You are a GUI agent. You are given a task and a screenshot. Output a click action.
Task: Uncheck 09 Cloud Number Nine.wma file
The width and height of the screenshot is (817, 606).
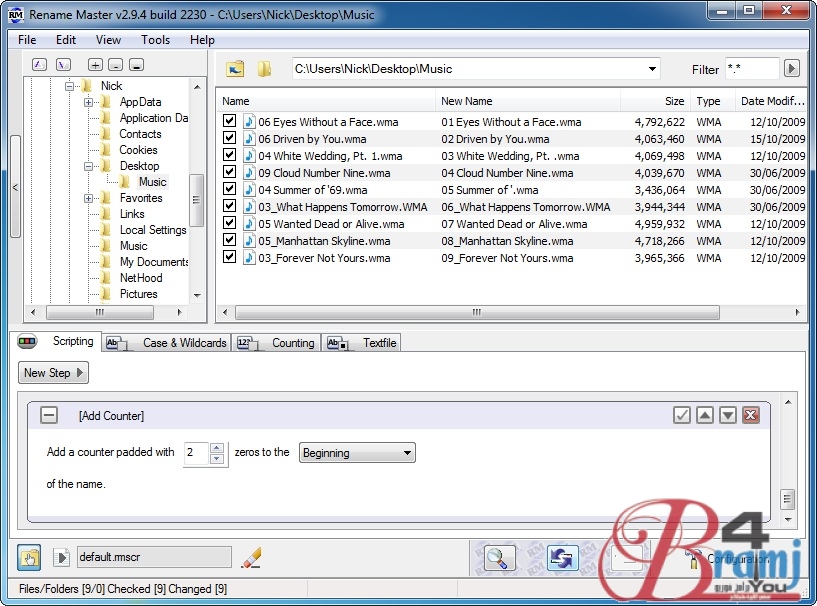230,173
